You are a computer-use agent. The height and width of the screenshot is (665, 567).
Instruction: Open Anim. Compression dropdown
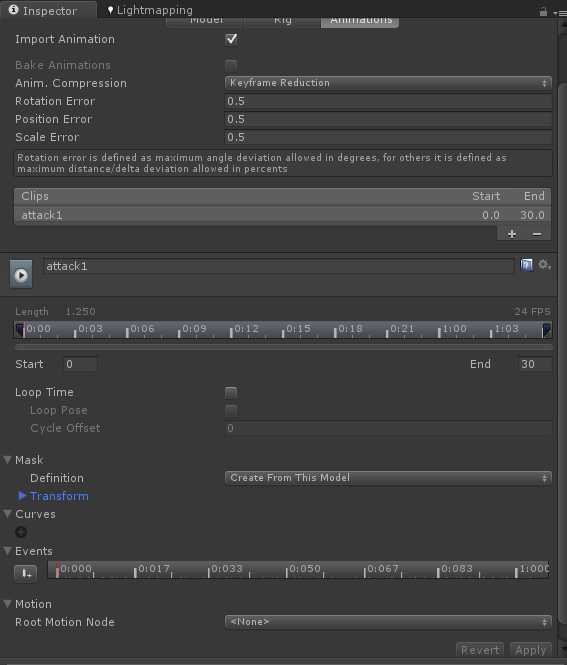(388, 83)
